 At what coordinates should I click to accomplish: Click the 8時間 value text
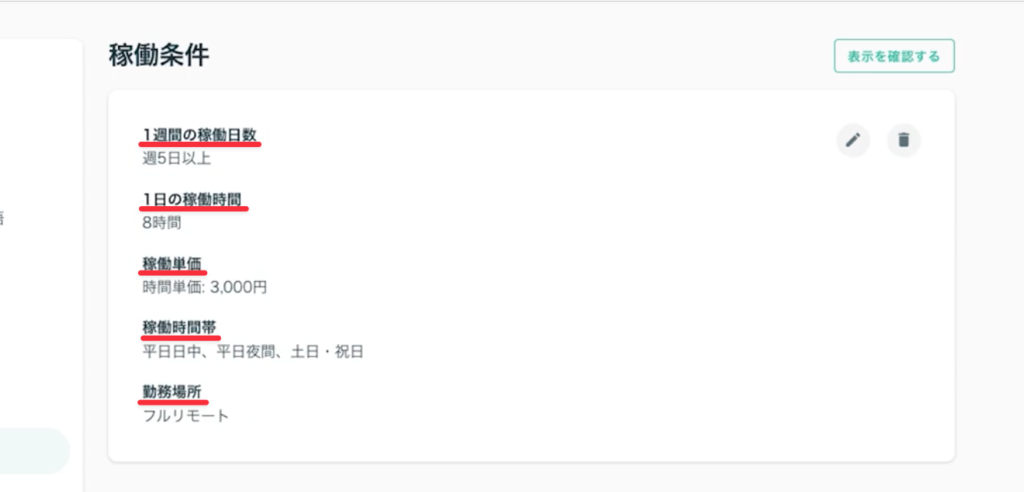[162, 222]
